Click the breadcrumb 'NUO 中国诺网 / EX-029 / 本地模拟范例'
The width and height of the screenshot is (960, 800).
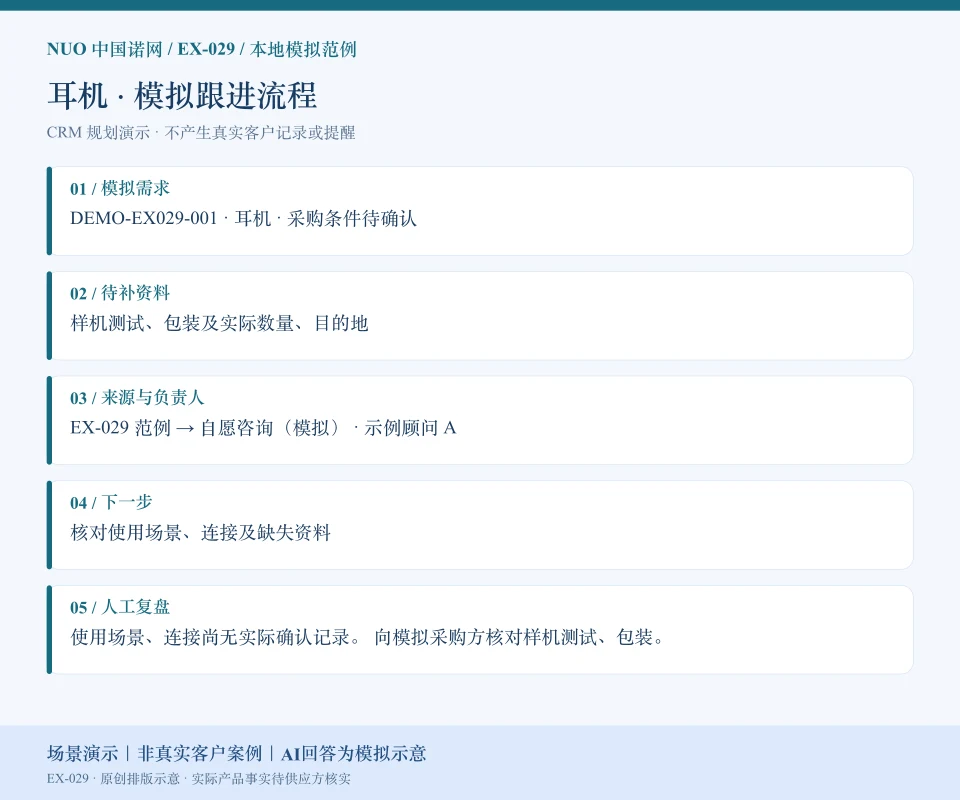(201, 49)
